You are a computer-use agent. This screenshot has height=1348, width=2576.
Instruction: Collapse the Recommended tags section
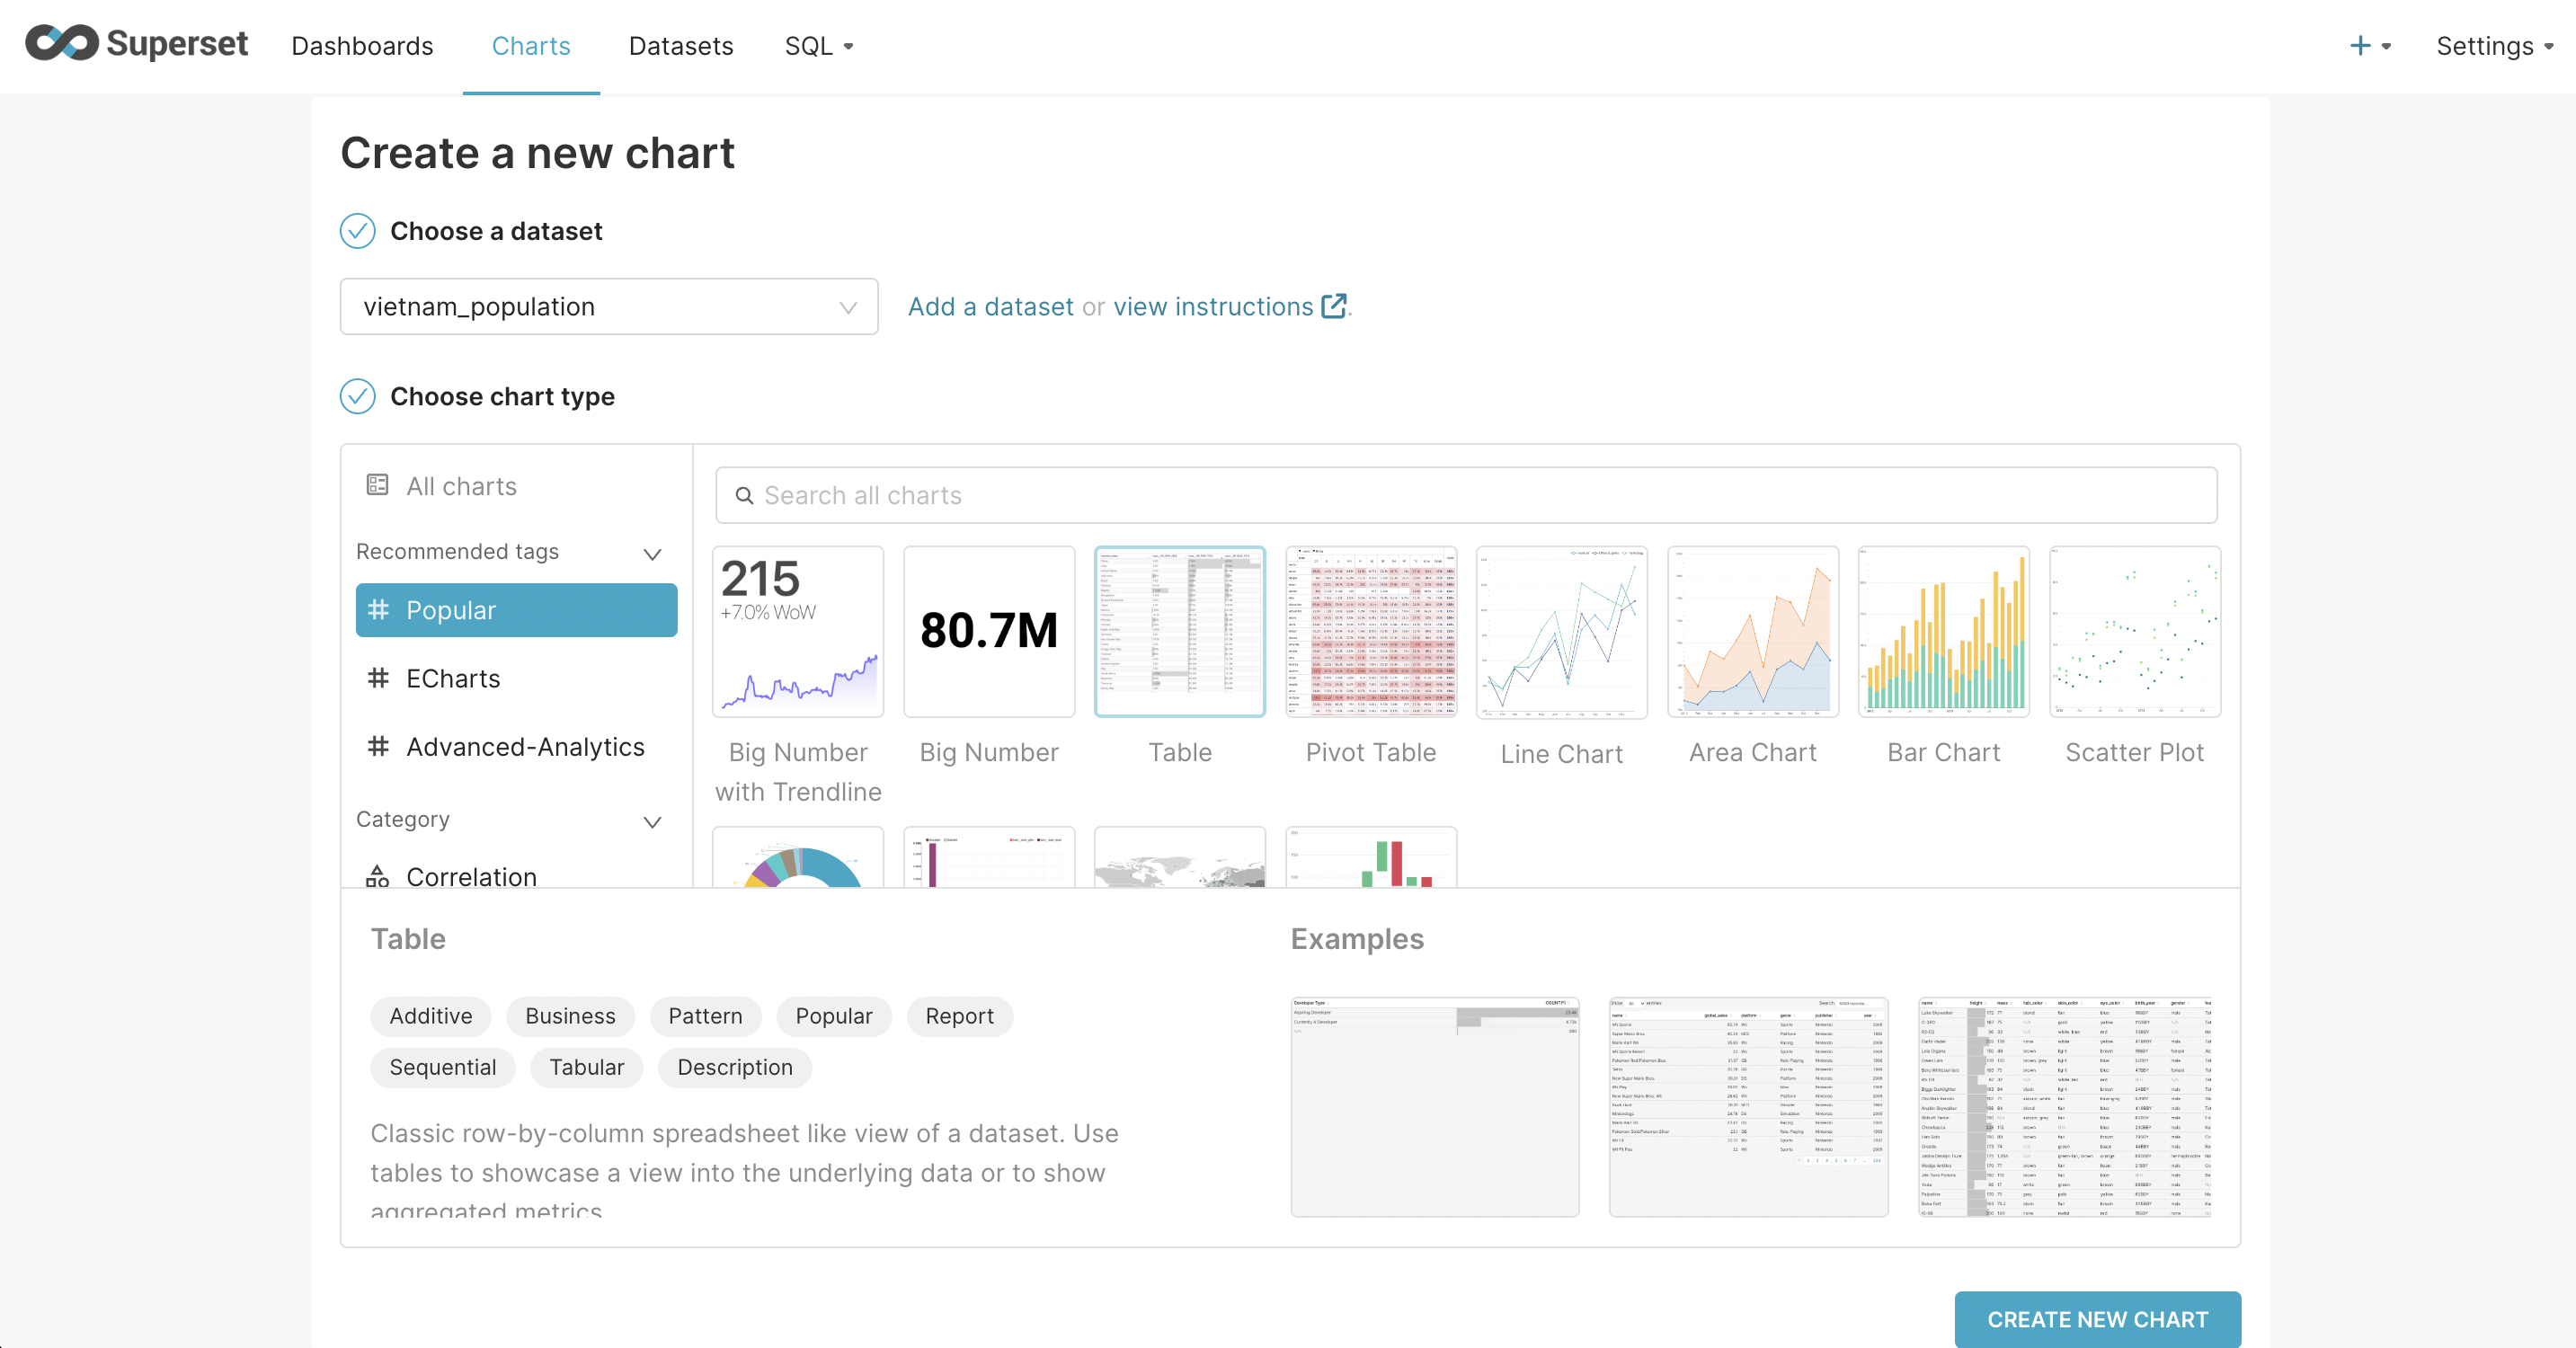(x=652, y=553)
